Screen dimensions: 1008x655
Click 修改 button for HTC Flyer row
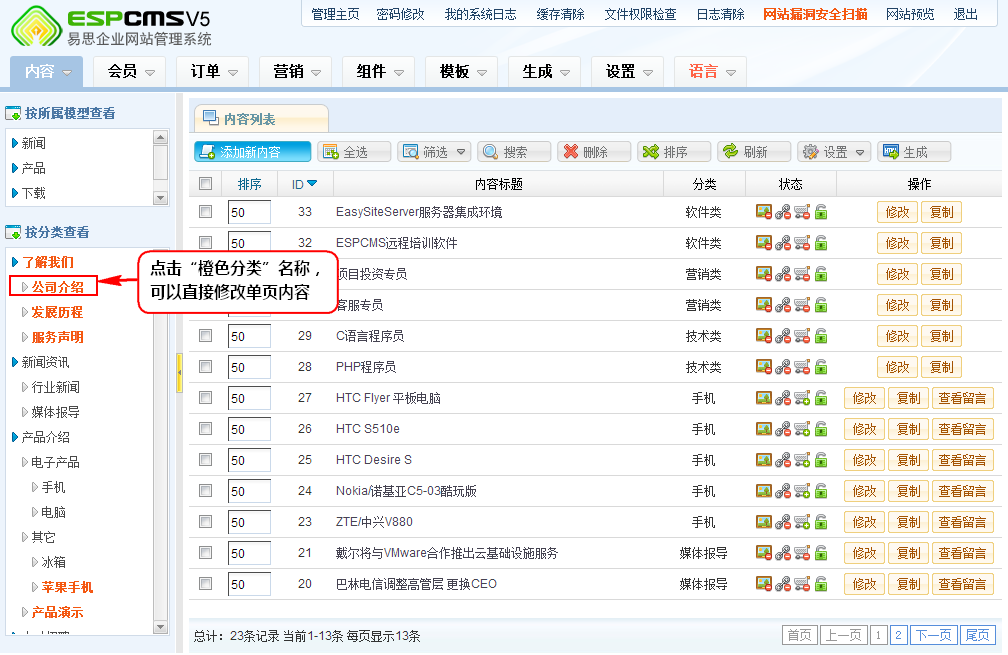[865, 399]
